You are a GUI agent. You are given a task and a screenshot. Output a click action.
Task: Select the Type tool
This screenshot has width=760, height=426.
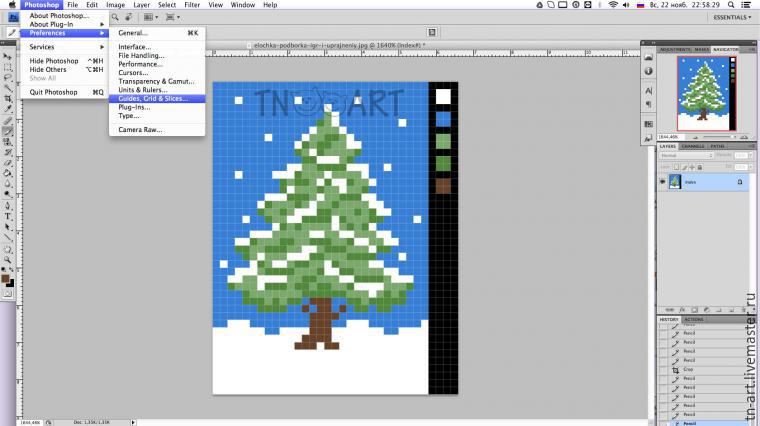[8, 217]
